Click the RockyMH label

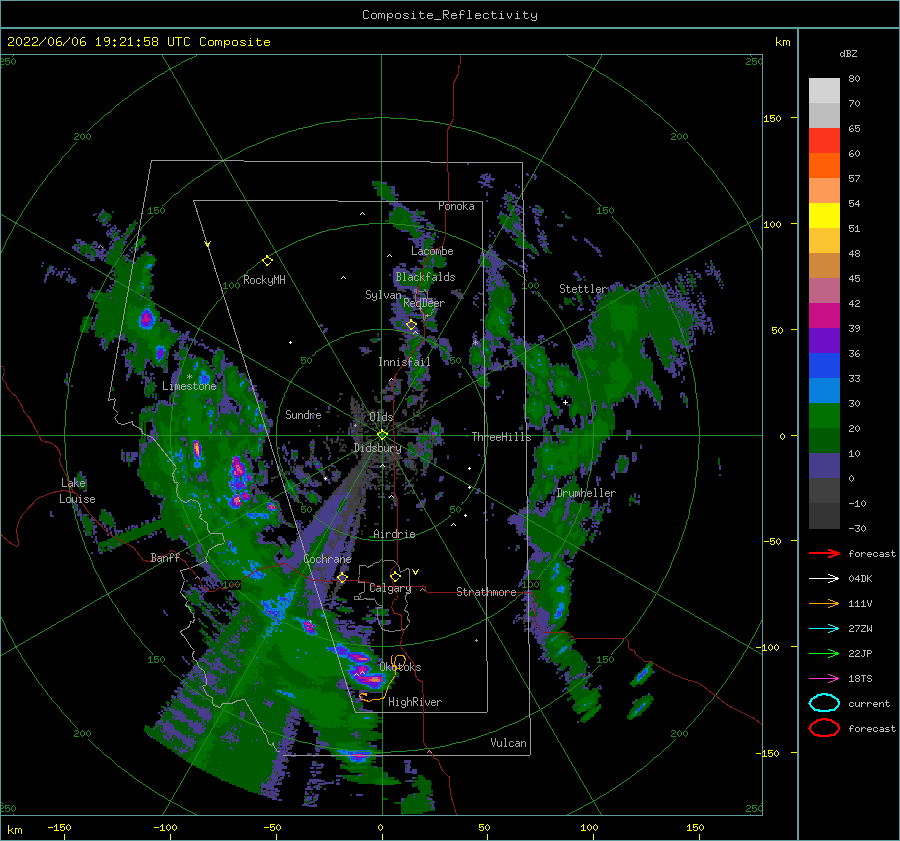pyautogui.click(x=264, y=280)
